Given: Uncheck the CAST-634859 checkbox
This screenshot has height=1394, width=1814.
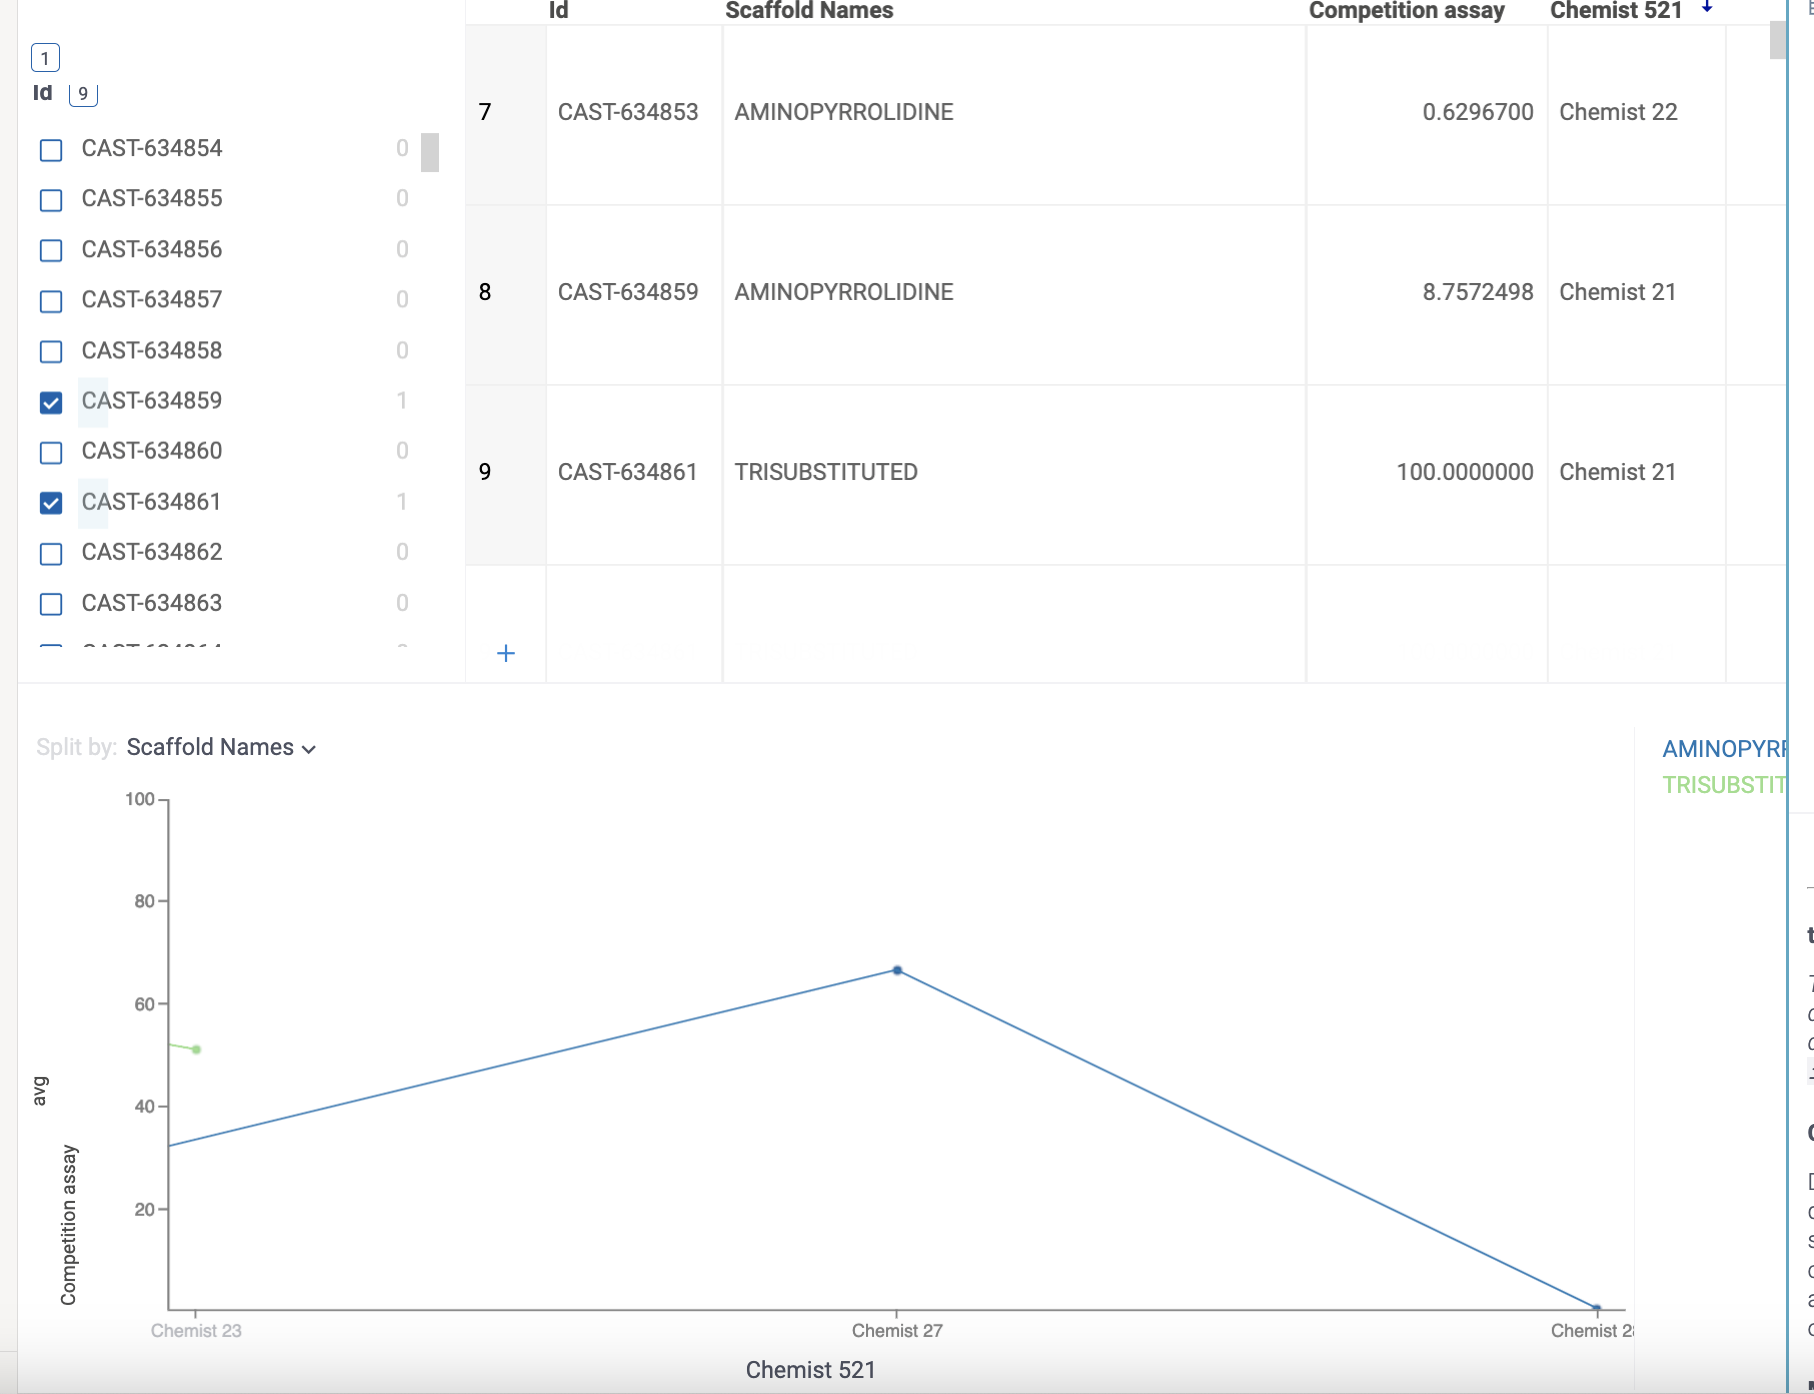Looking at the screenshot, I should pos(50,403).
